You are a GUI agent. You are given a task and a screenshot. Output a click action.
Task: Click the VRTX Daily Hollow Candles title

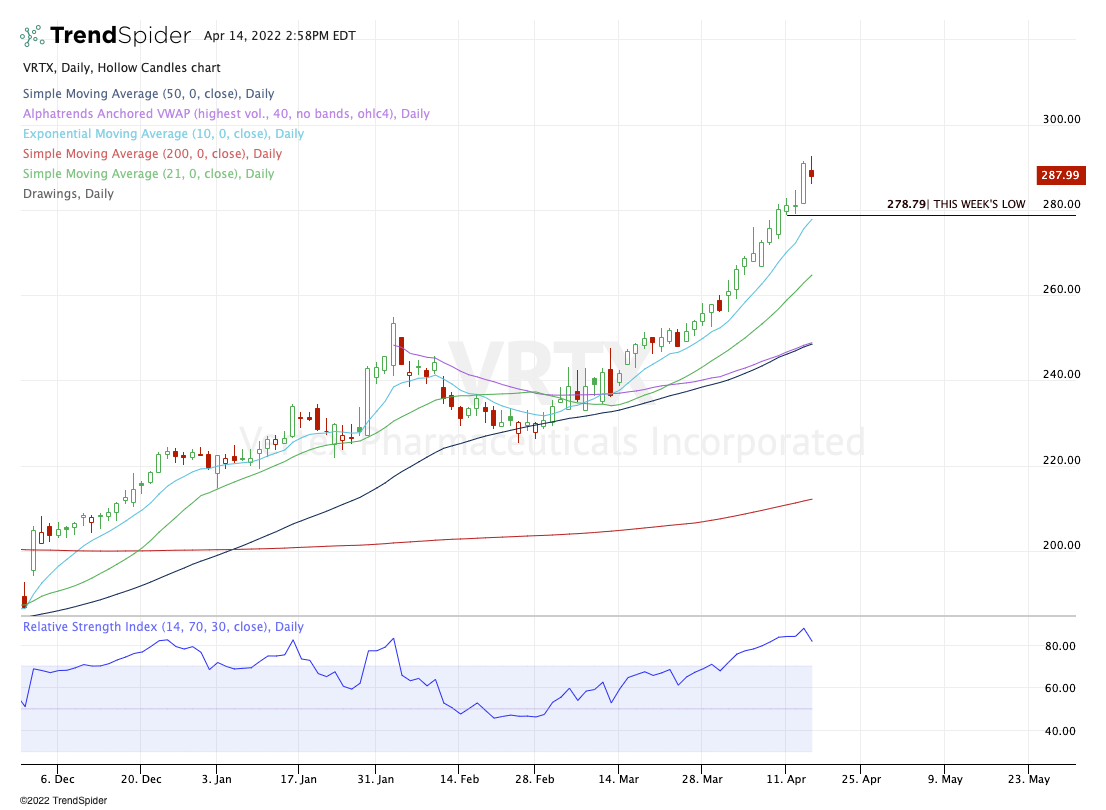(x=121, y=68)
